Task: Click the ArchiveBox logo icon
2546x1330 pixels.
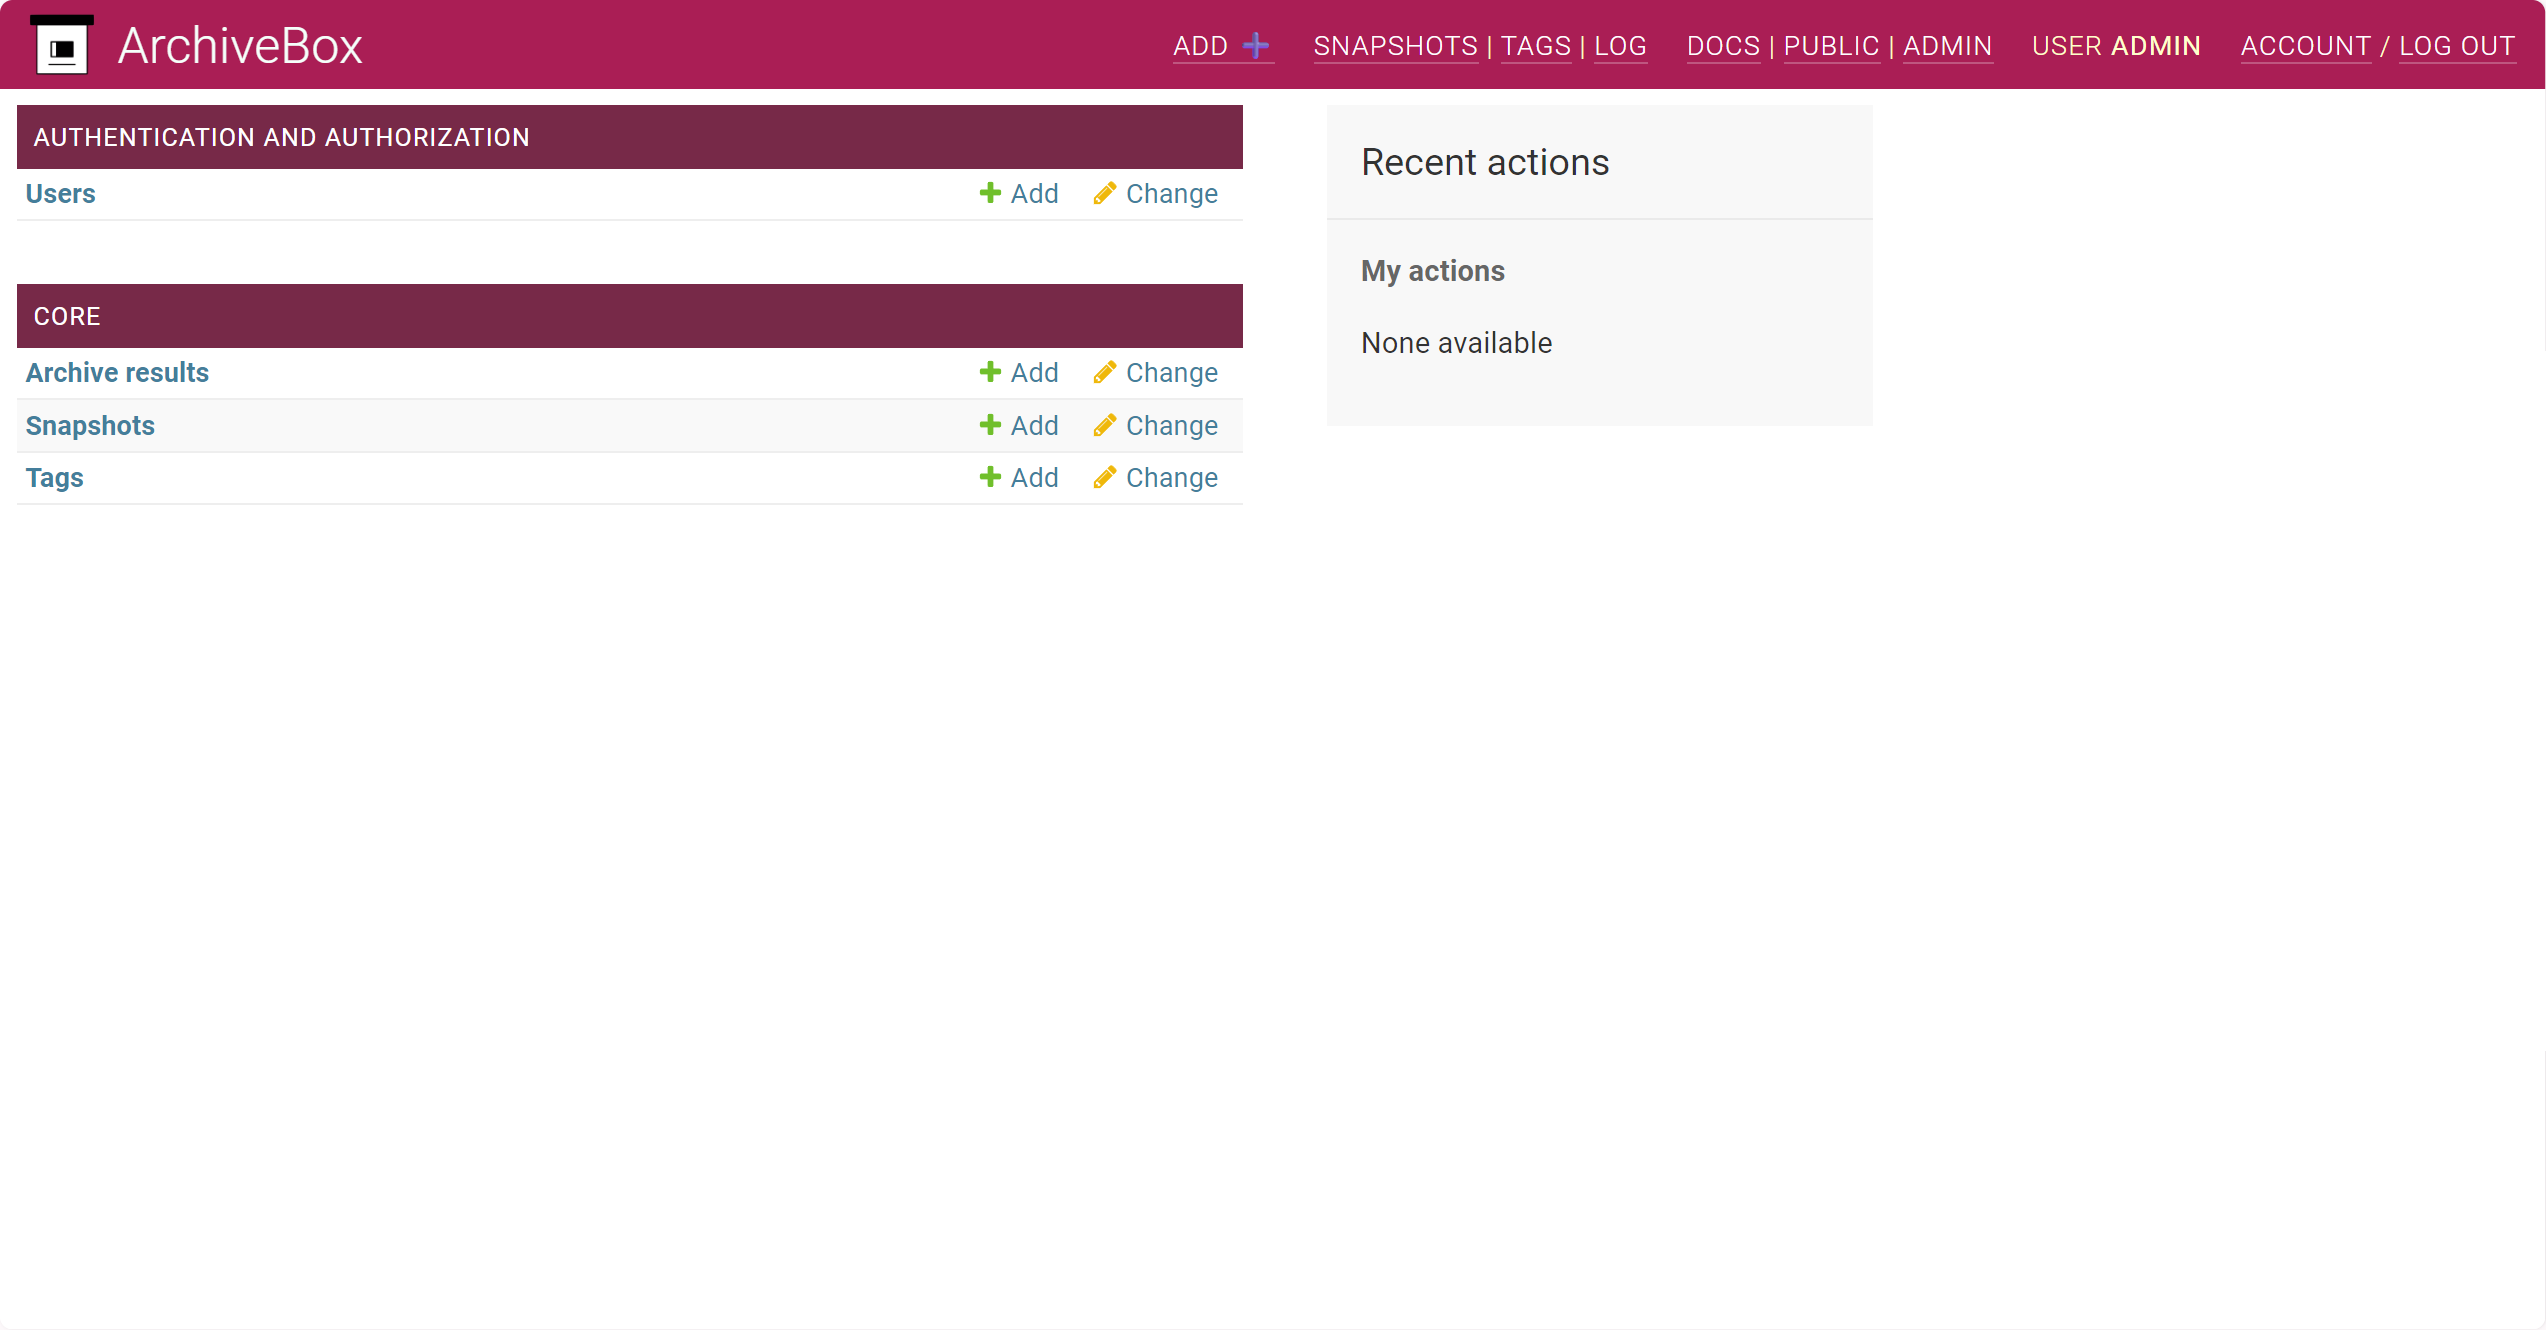Action: pos(62,45)
